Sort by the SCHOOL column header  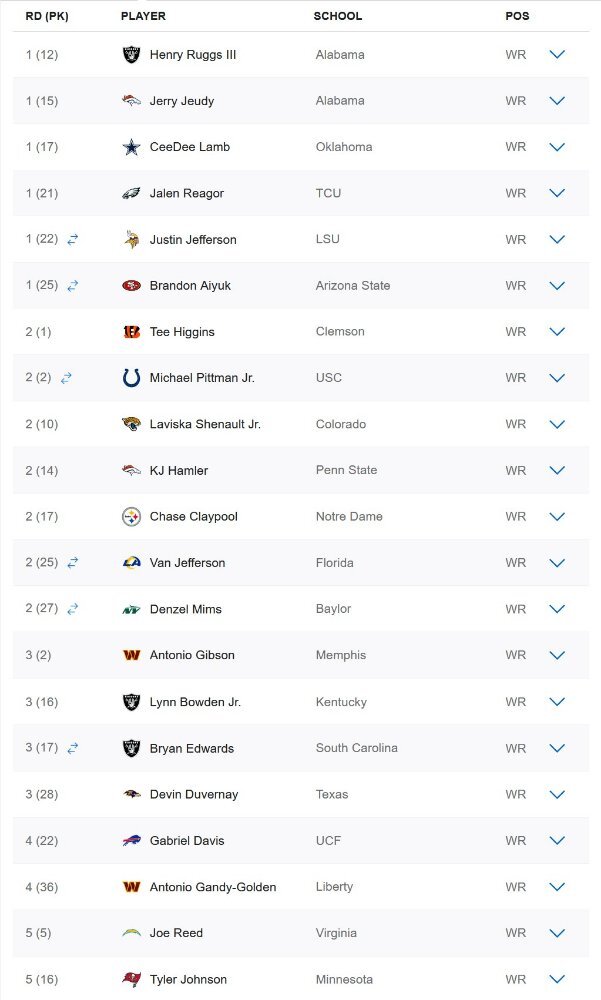(x=338, y=17)
